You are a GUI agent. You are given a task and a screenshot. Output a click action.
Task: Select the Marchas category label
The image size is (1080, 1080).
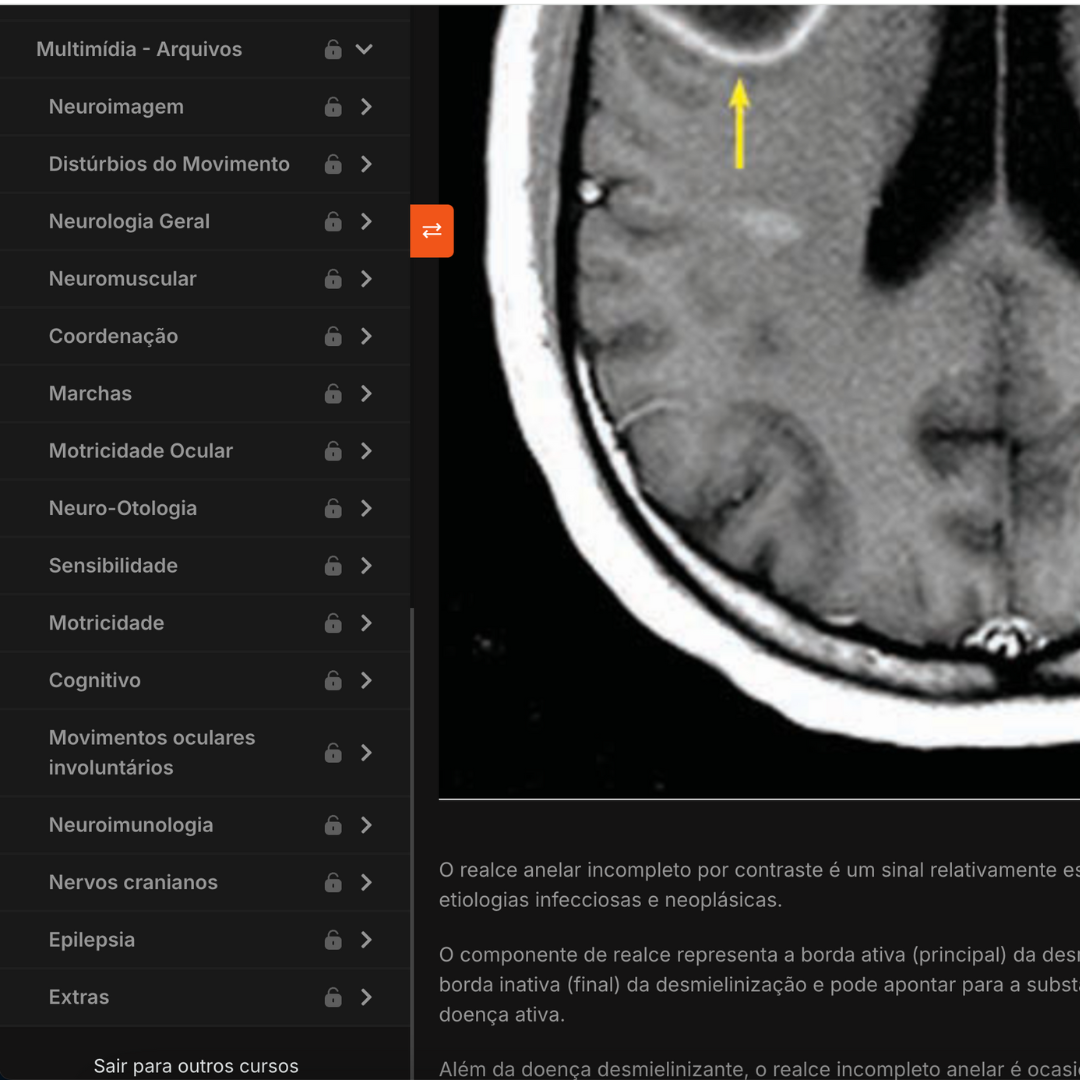(x=90, y=393)
